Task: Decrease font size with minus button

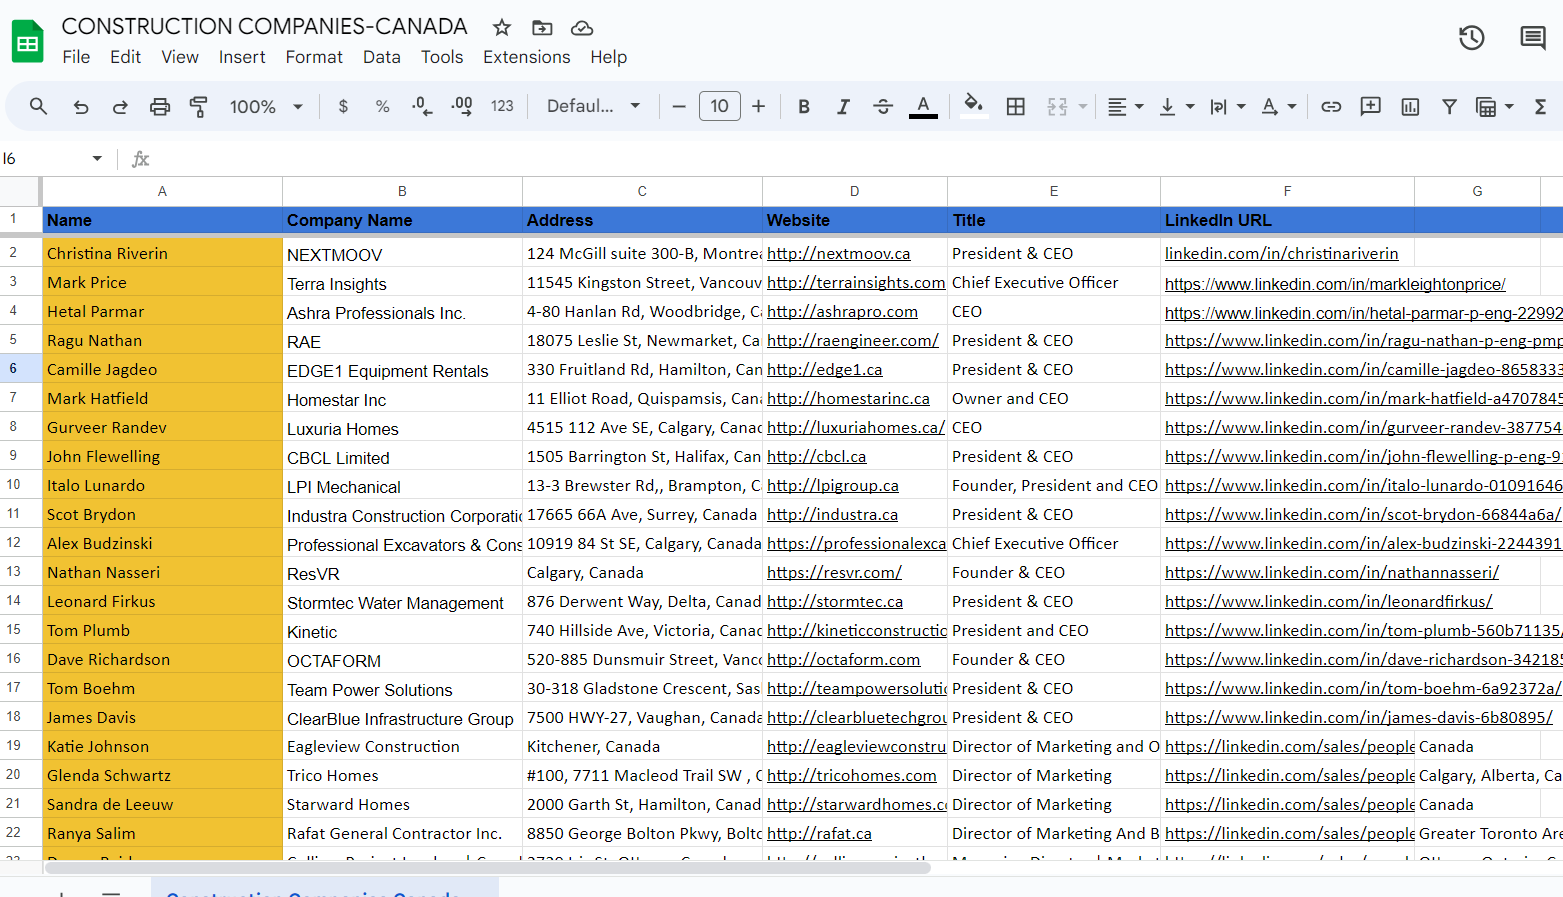Action: [x=679, y=106]
